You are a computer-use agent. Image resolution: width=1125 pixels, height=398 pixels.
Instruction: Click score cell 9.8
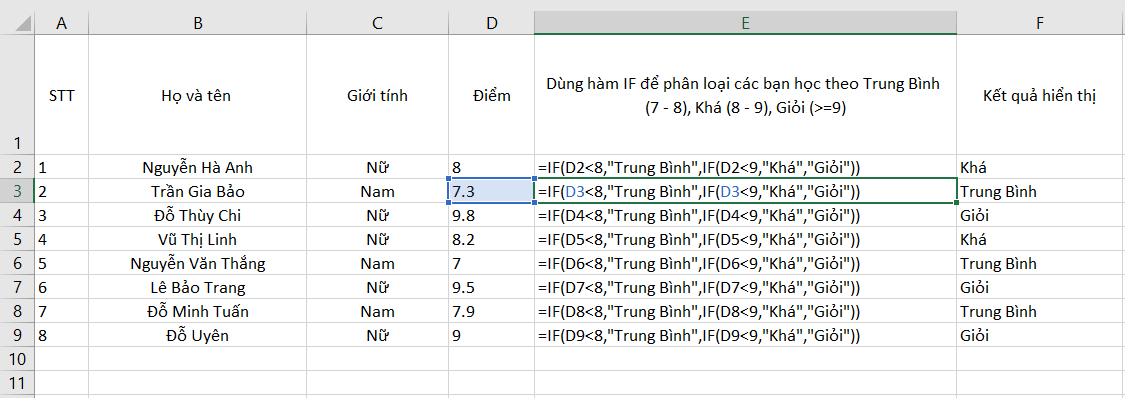pos(491,215)
